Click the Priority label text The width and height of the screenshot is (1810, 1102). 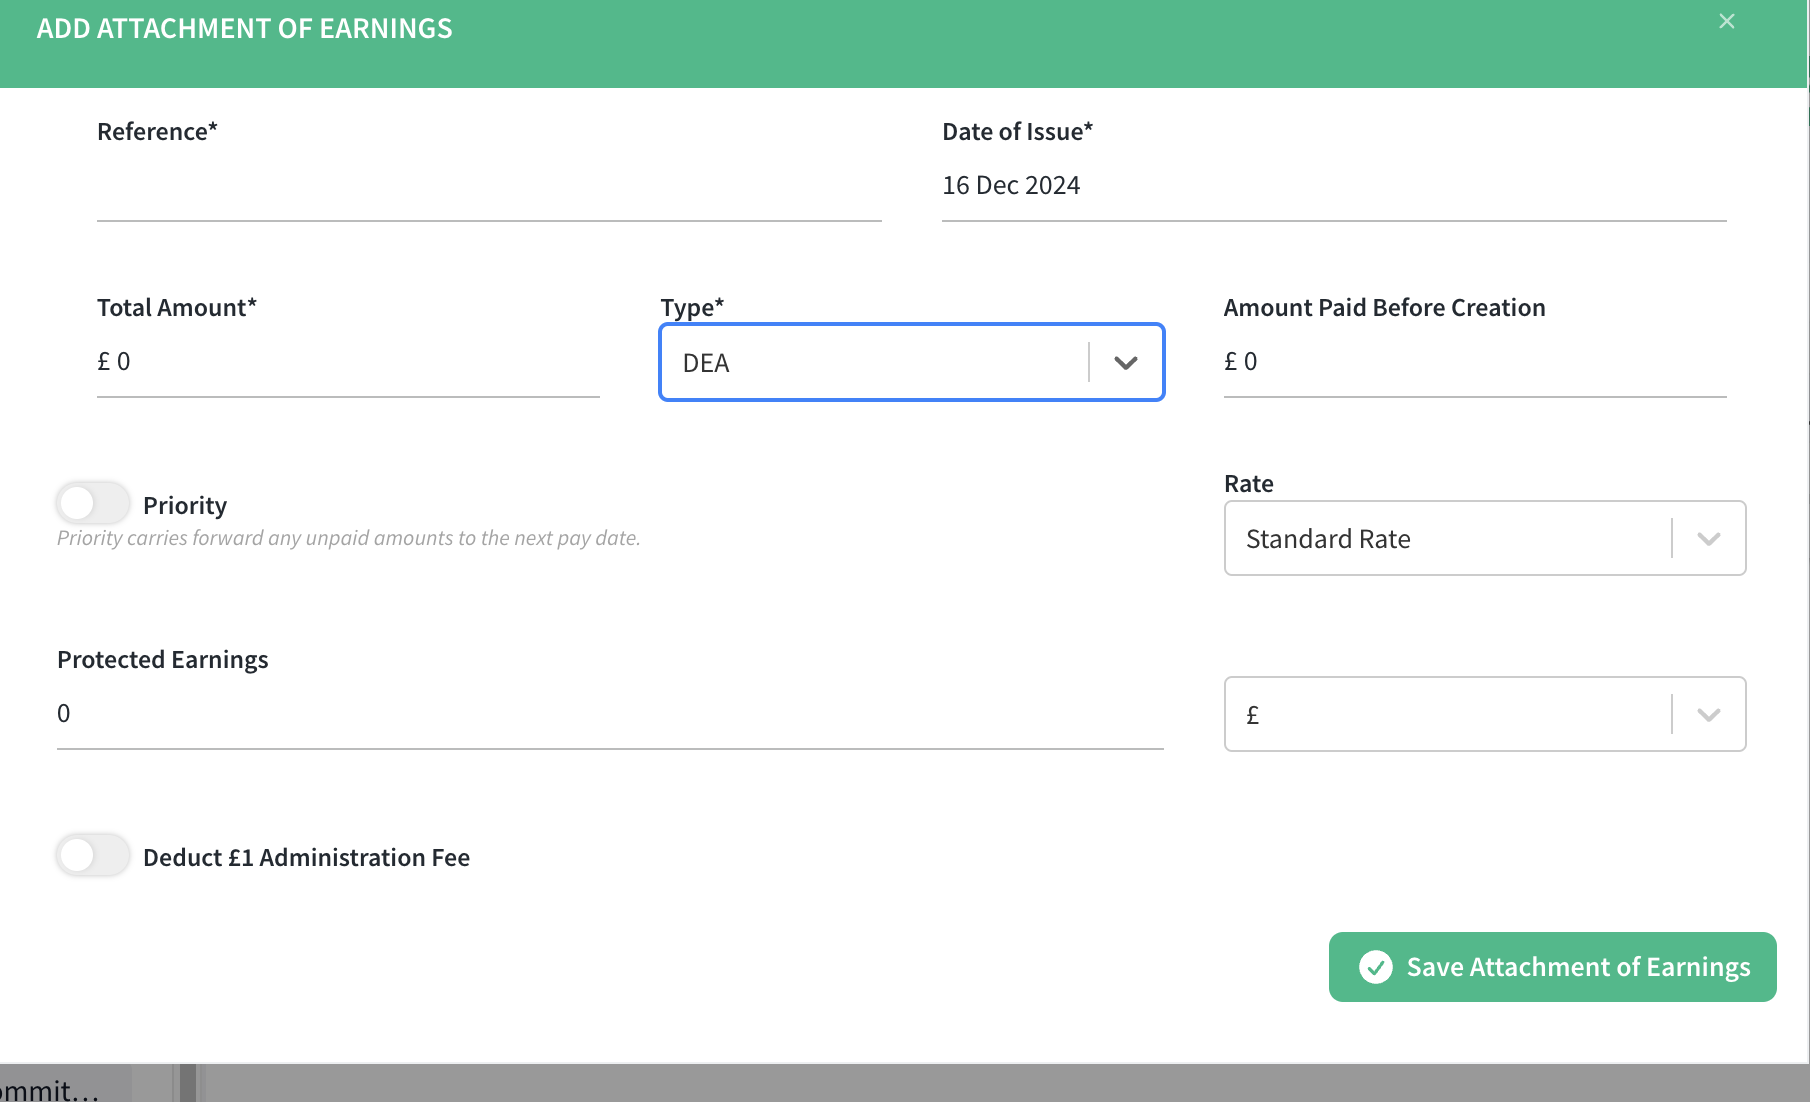pyautogui.click(x=185, y=505)
